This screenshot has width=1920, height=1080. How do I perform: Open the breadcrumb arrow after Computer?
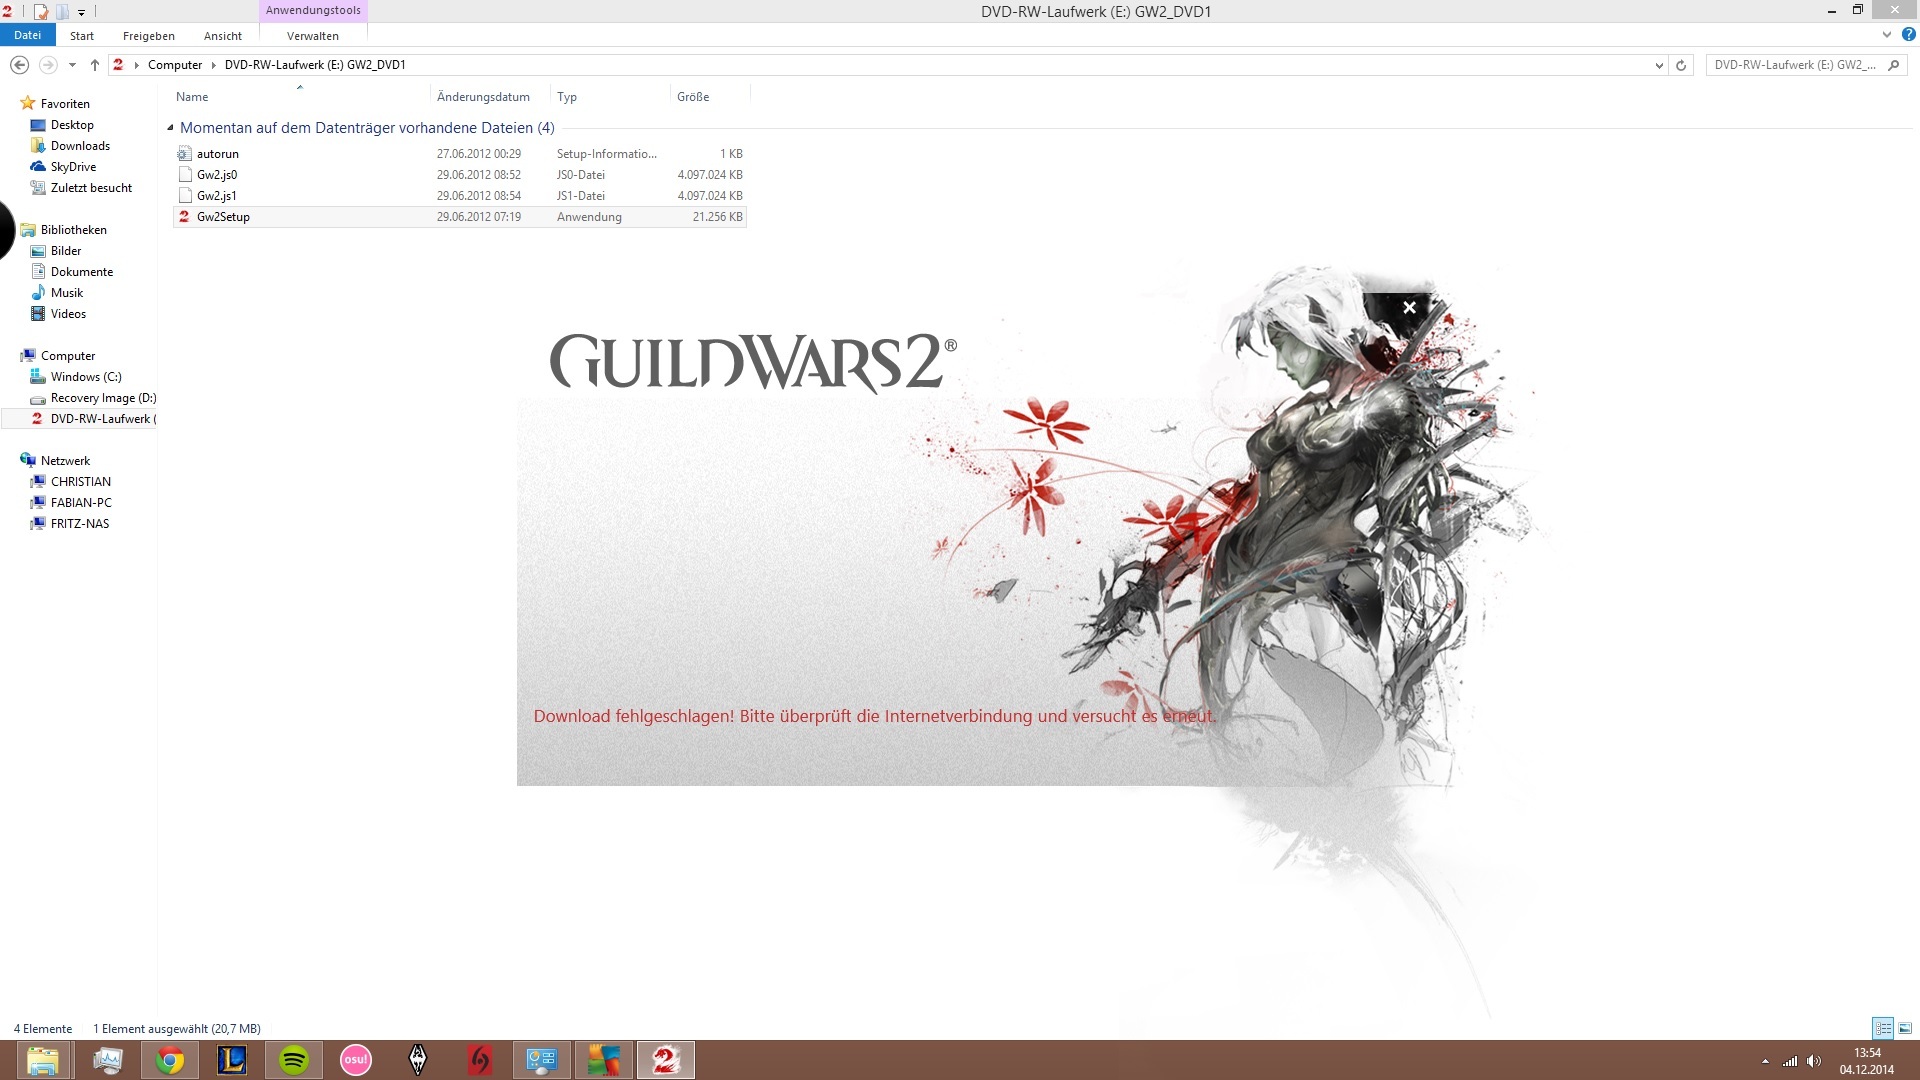[213, 65]
